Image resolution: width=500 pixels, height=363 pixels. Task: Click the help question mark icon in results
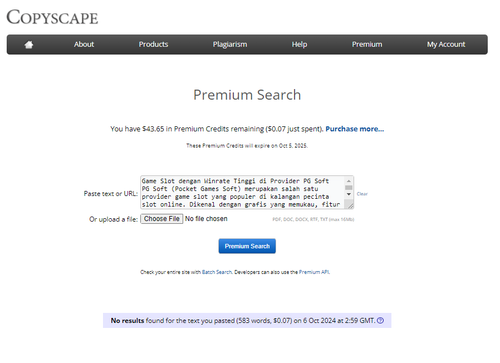click(380, 321)
